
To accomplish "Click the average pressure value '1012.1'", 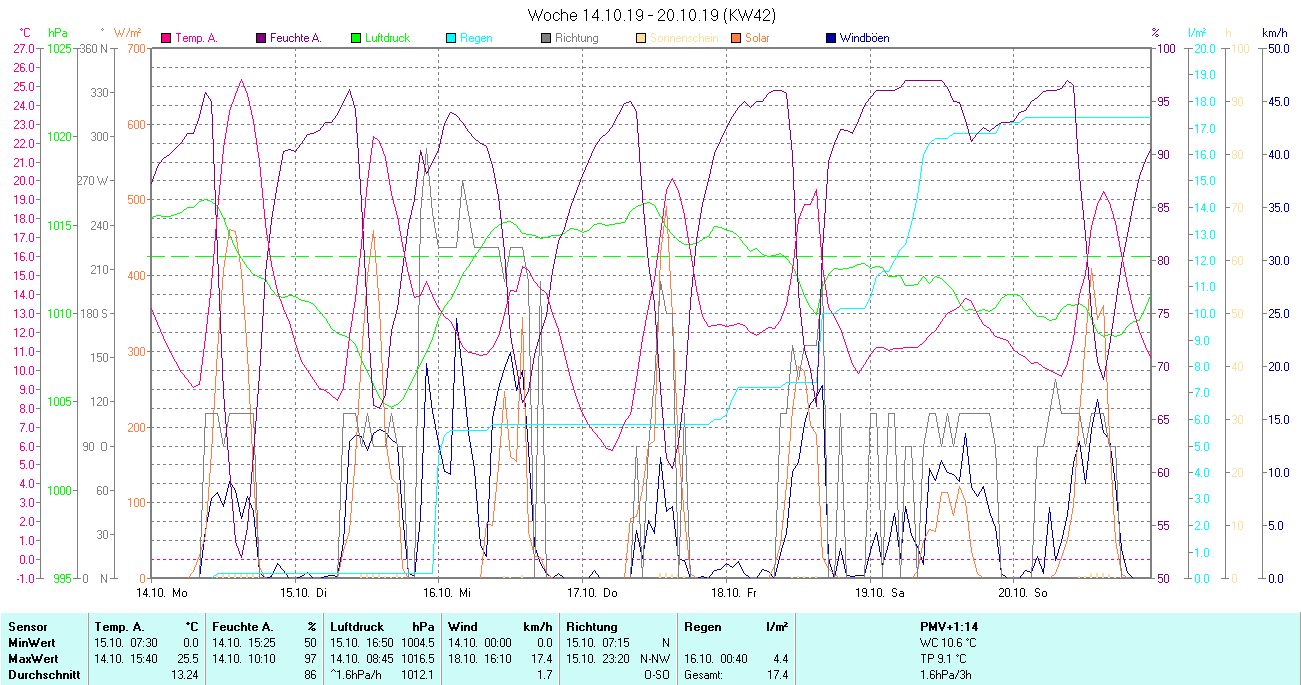I will click(417, 675).
